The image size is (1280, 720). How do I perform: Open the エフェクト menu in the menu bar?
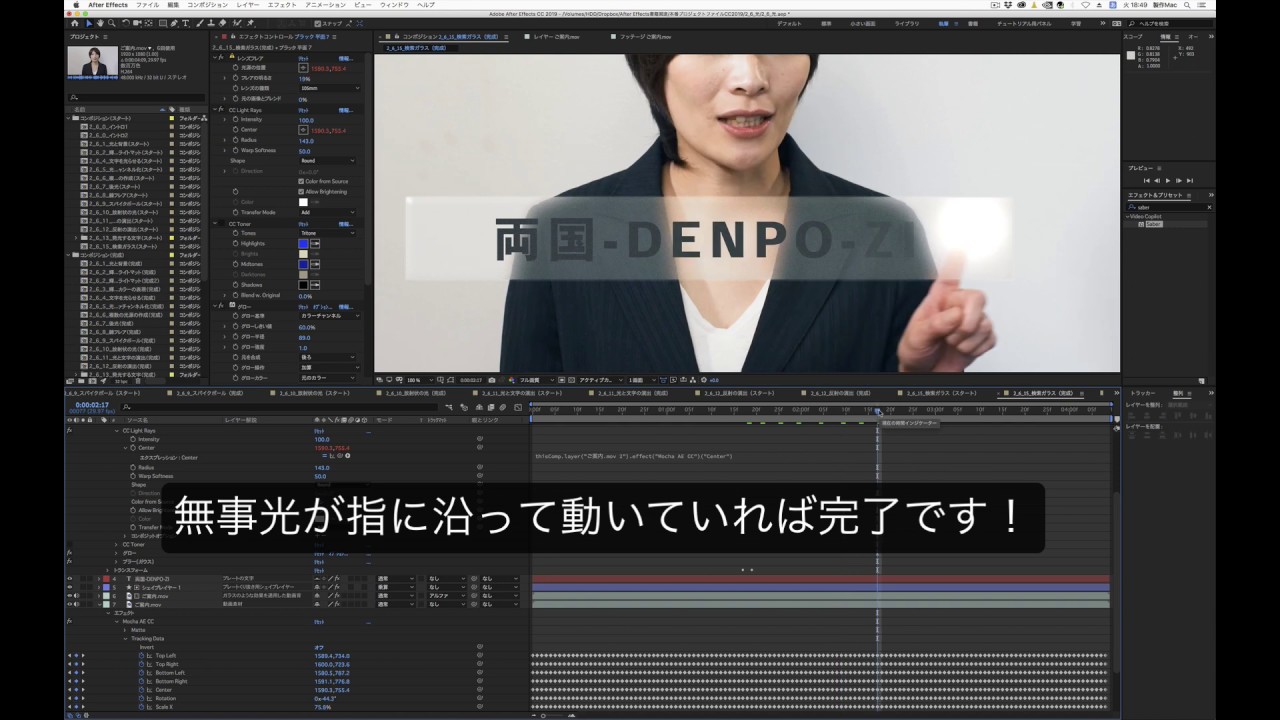(x=282, y=5)
